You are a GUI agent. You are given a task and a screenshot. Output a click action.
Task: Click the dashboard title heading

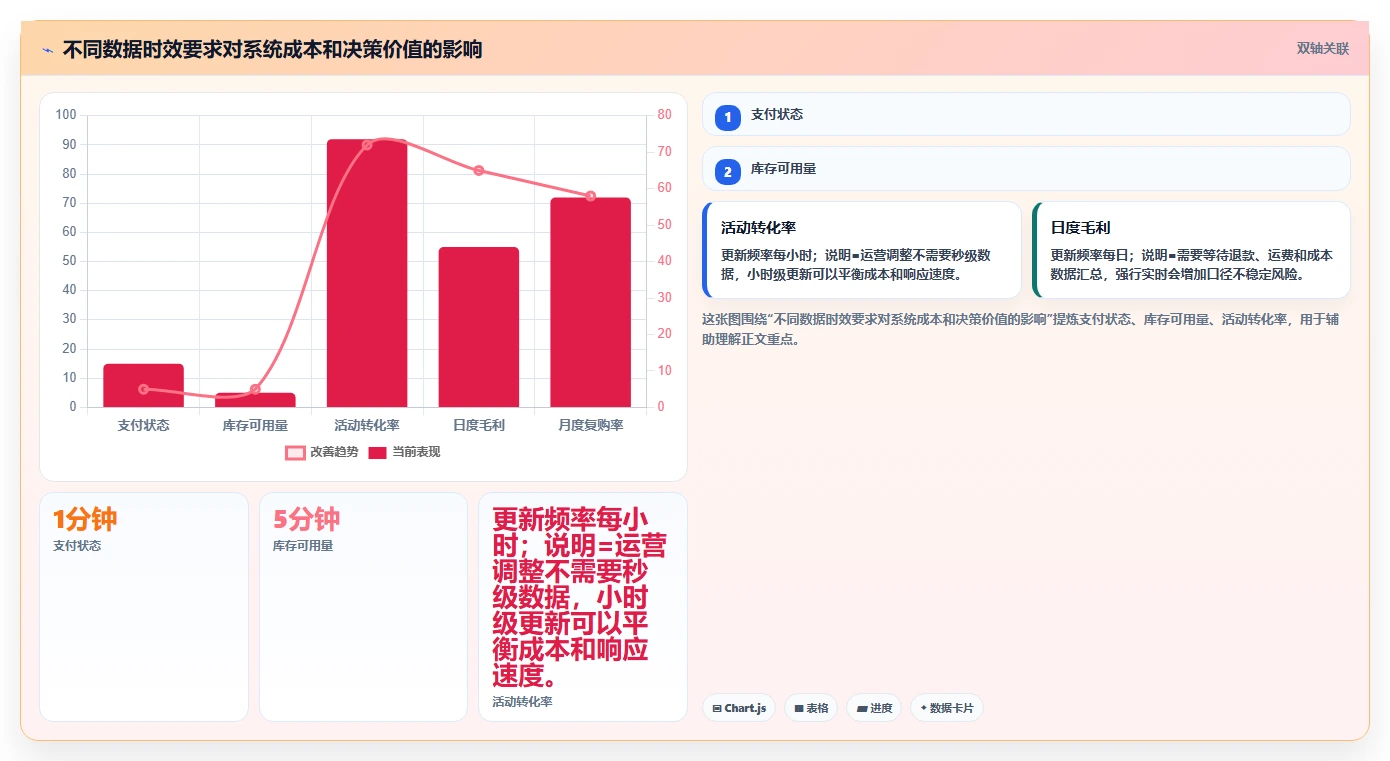pyautogui.click(x=272, y=49)
